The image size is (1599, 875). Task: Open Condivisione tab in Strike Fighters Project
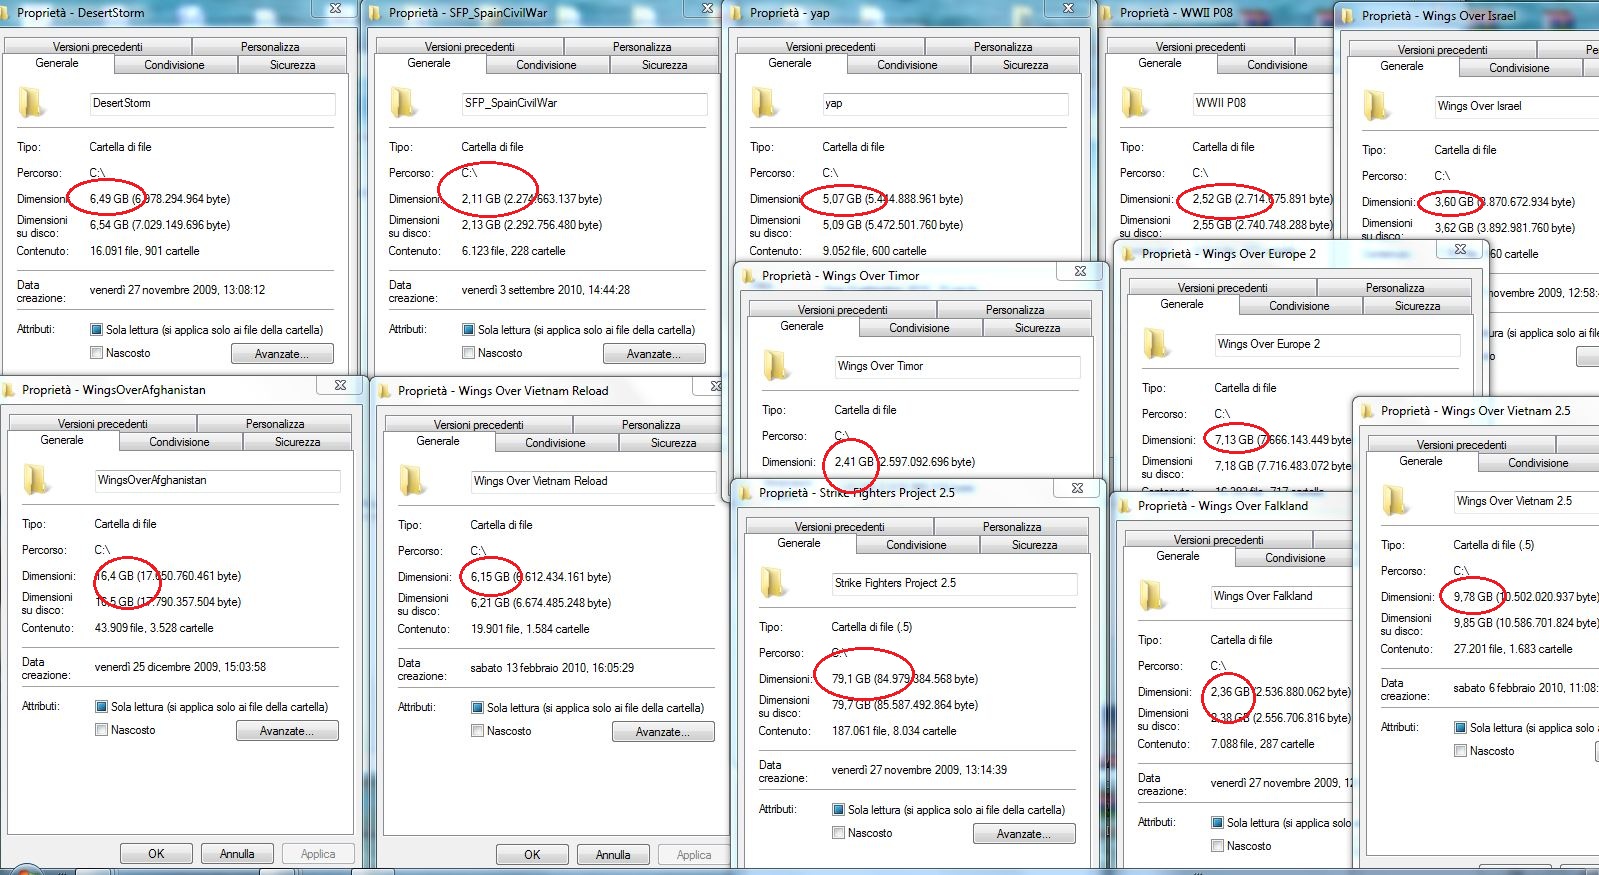pos(916,545)
